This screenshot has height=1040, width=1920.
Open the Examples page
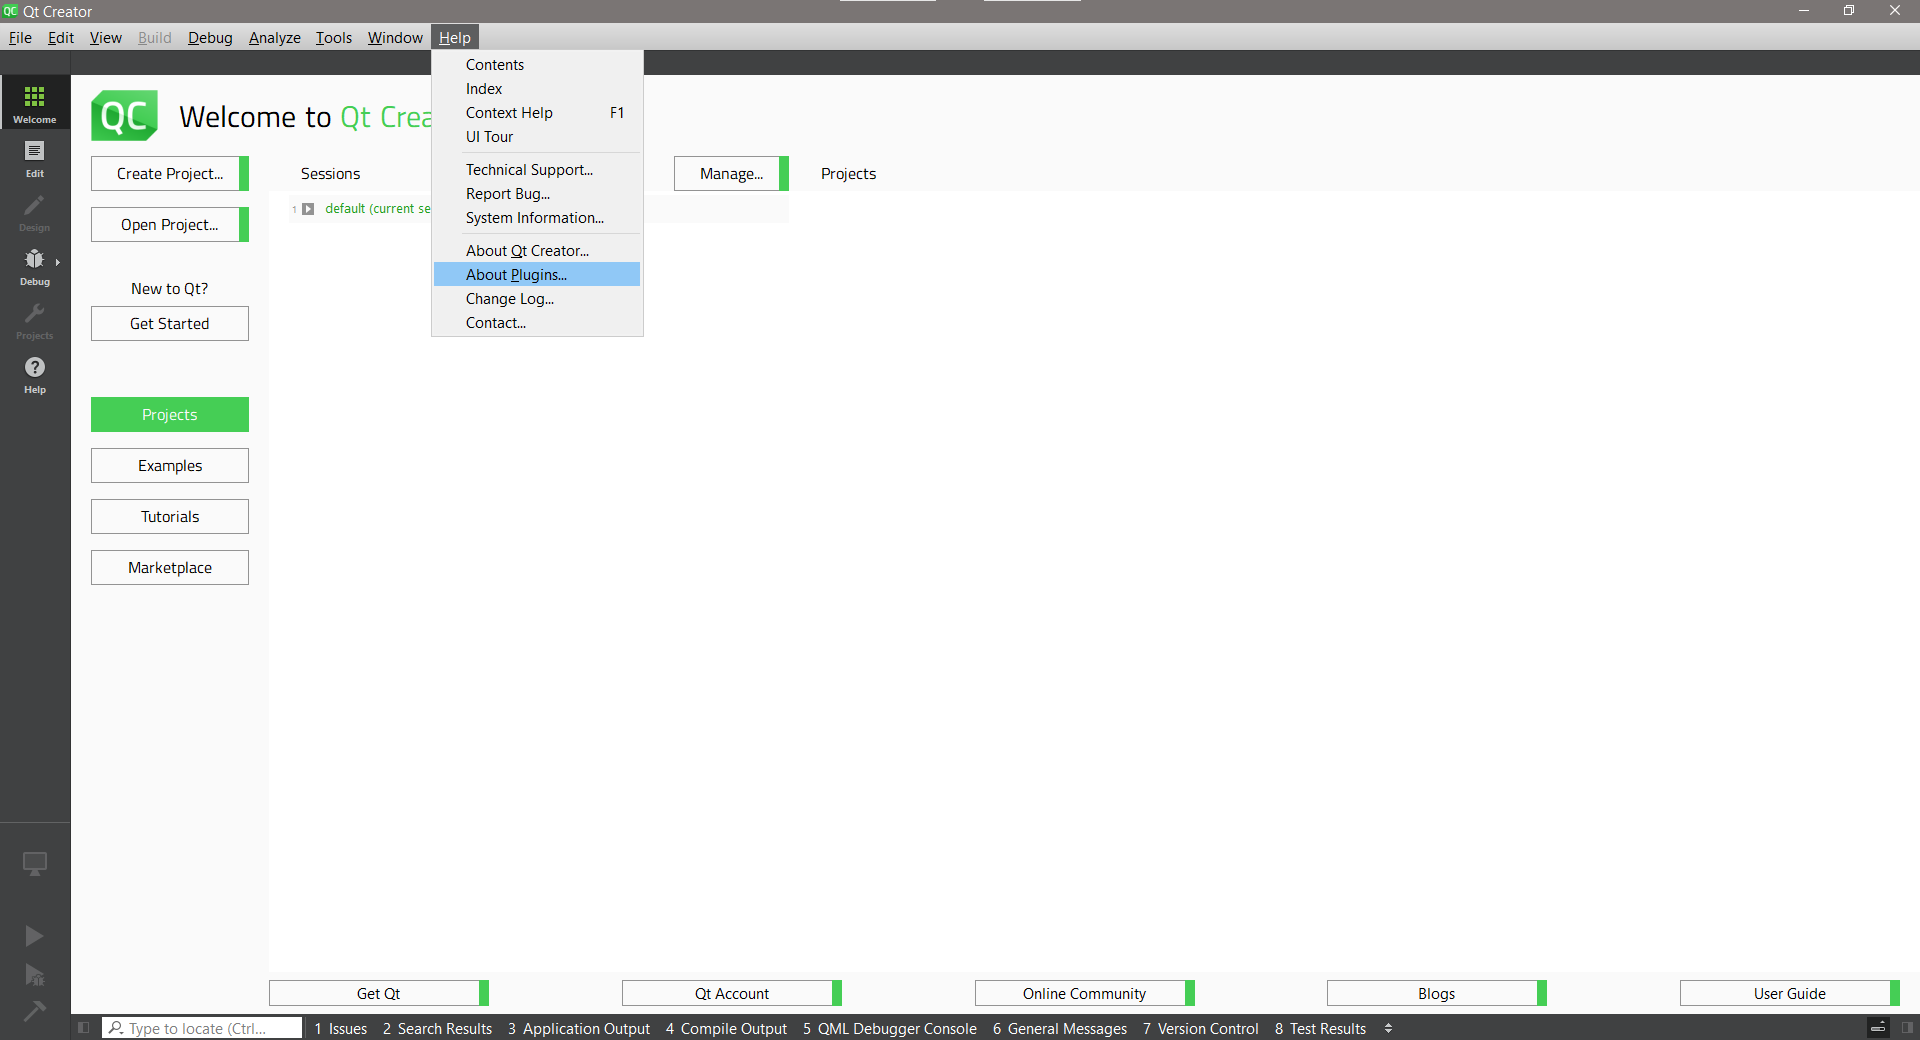[x=170, y=466]
